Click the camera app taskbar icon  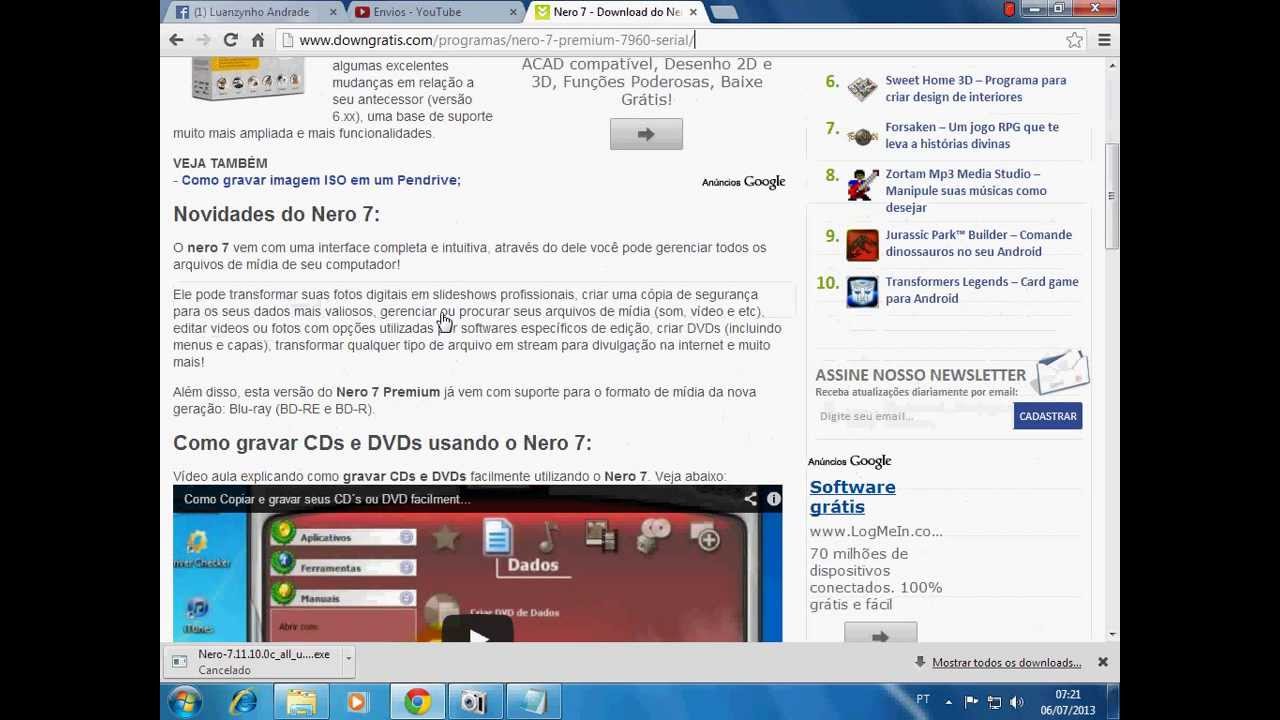[x=474, y=702]
